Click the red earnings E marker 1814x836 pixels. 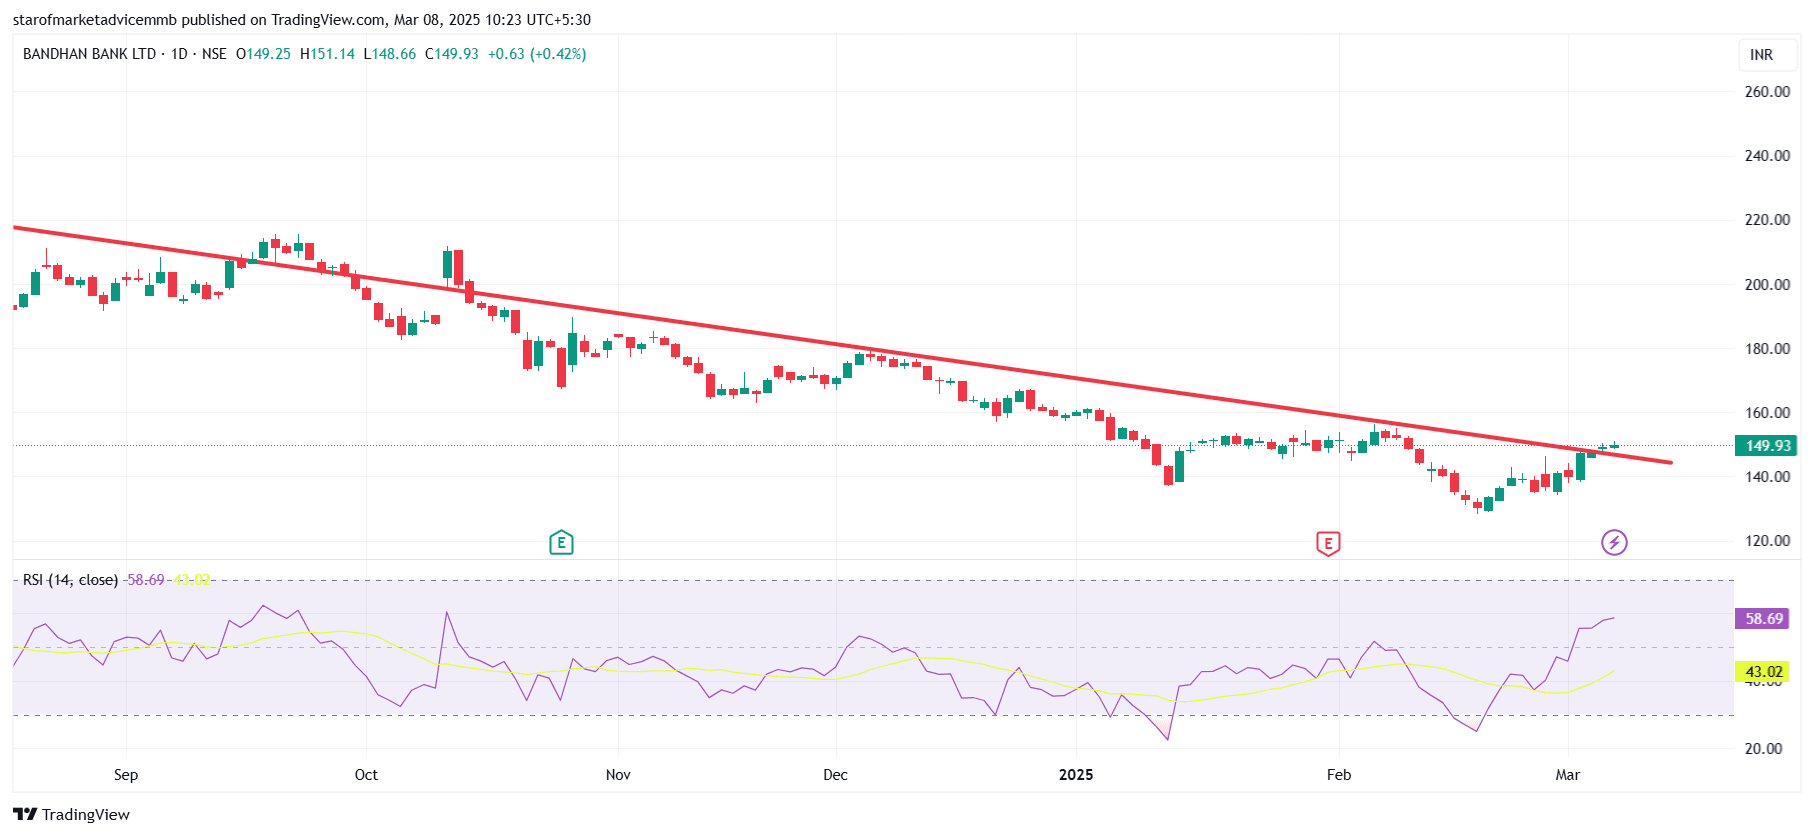1328,543
